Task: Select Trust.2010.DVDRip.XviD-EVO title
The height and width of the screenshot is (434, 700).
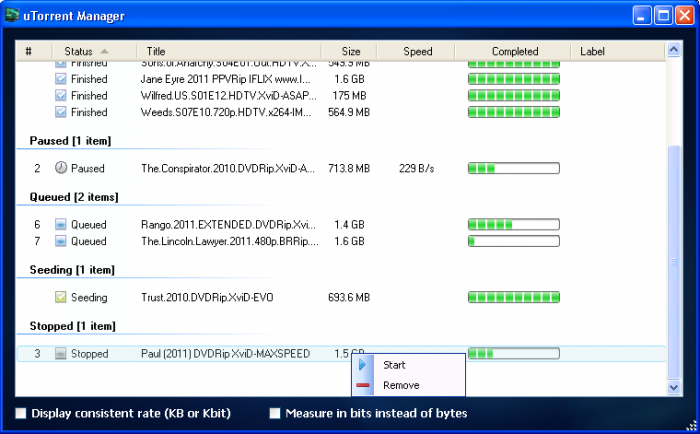Action: (207, 297)
